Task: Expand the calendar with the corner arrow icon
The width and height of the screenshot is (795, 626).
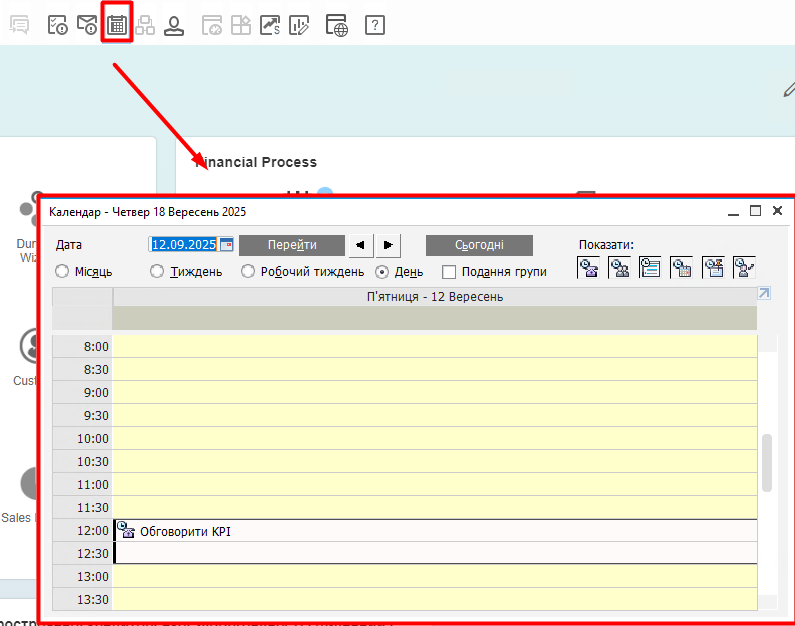Action: (x=764, y=293)
